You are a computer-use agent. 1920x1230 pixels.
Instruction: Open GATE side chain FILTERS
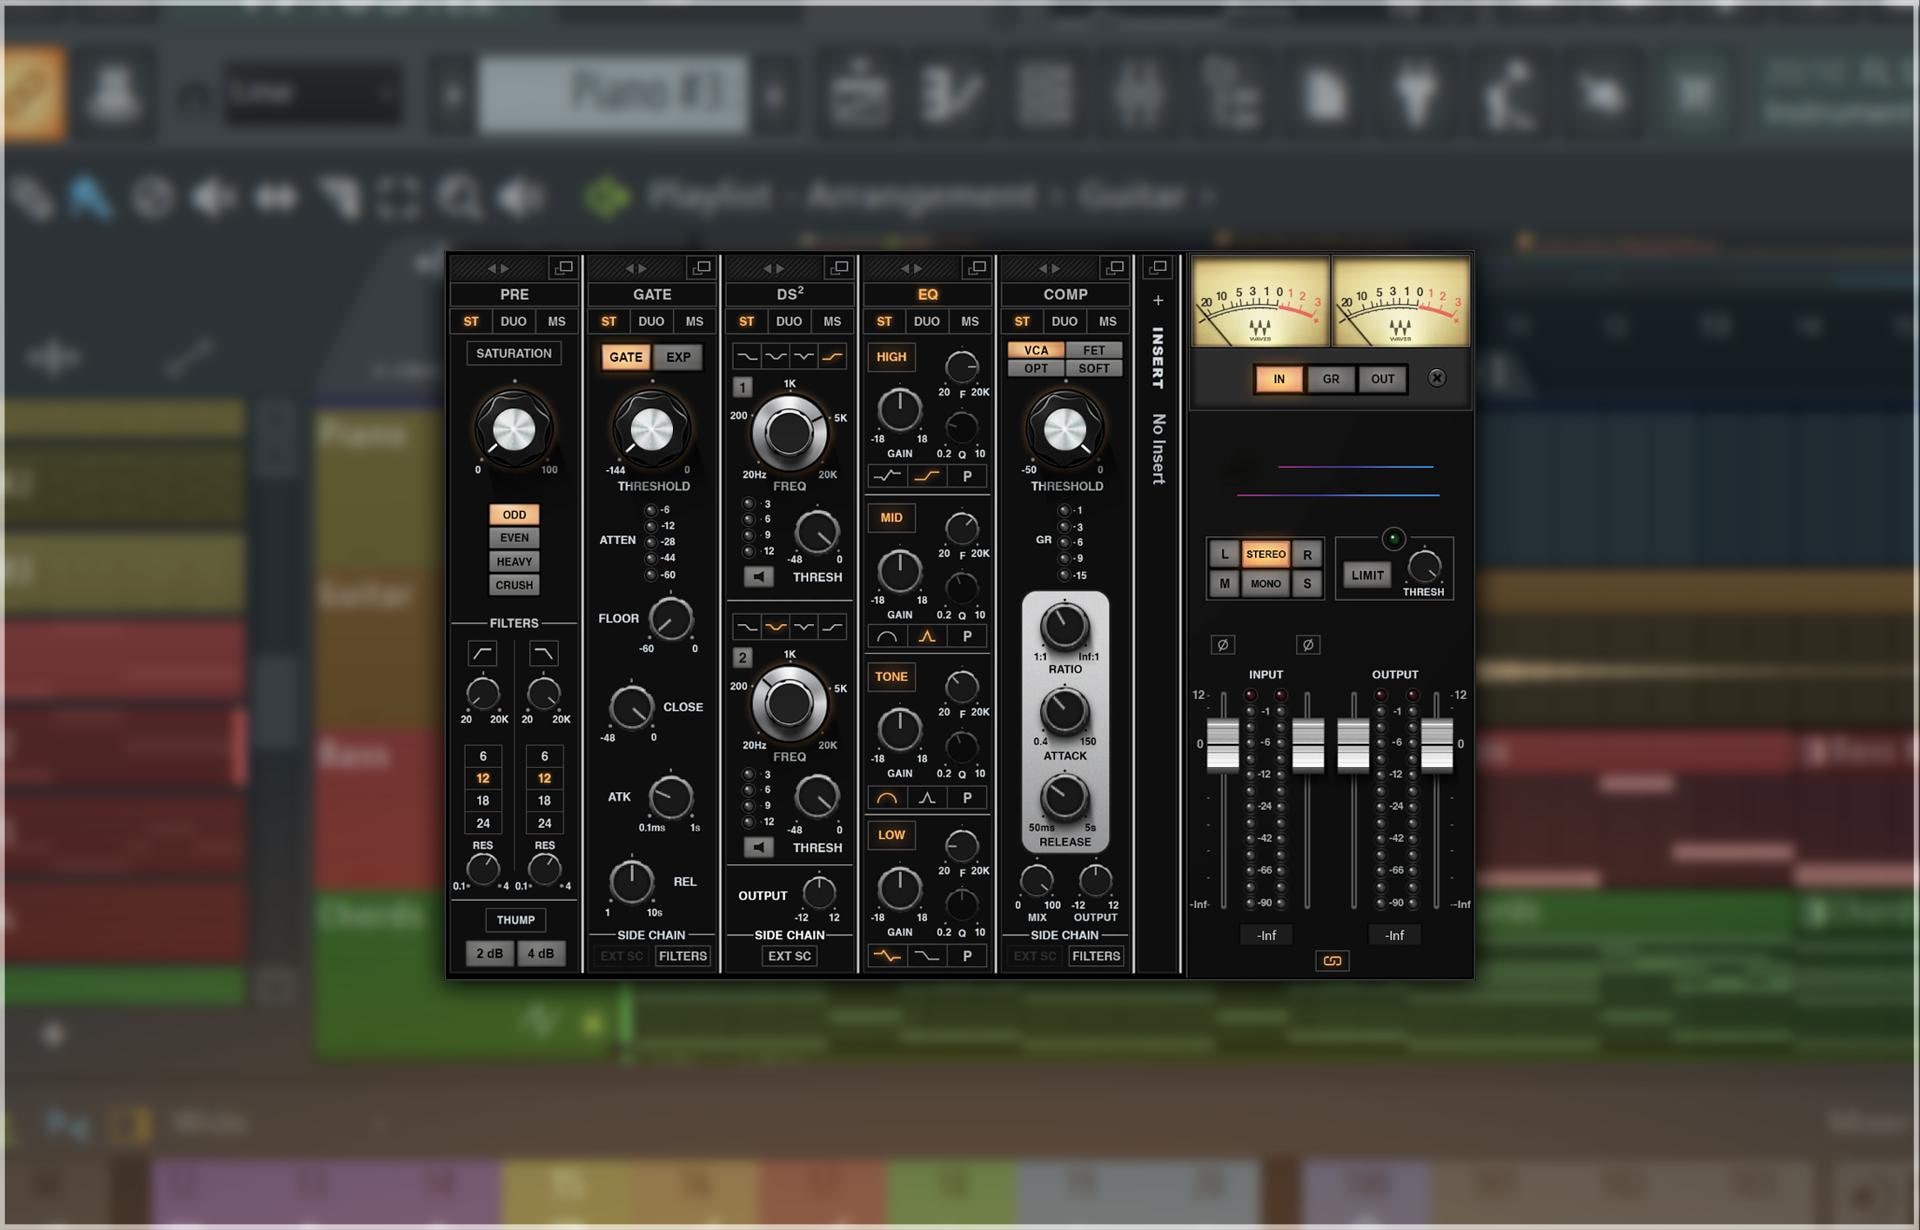pos(683,956)
